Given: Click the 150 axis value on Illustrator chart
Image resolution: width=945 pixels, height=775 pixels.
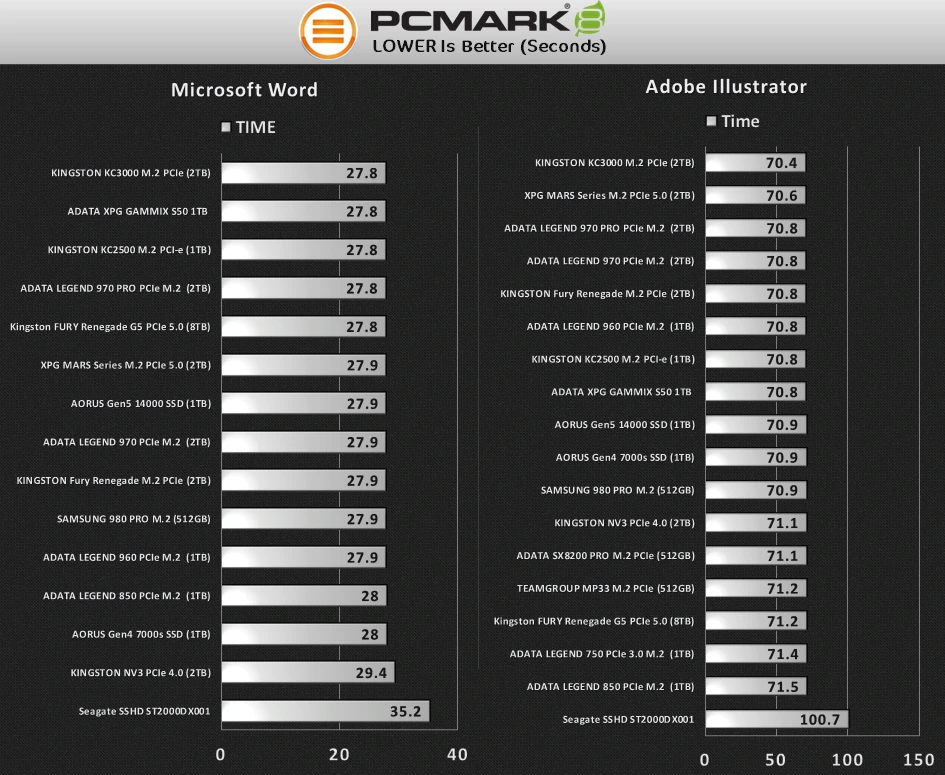Looking at the screenshot, I should (919, 759).
